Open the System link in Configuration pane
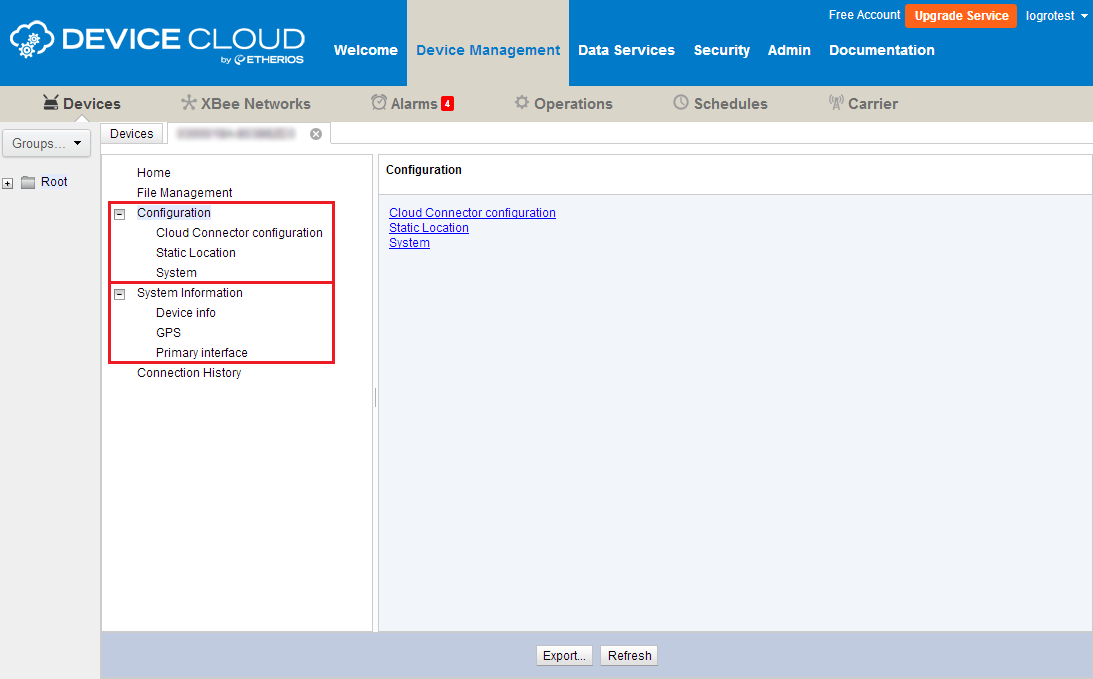 (x=409, y=243)
